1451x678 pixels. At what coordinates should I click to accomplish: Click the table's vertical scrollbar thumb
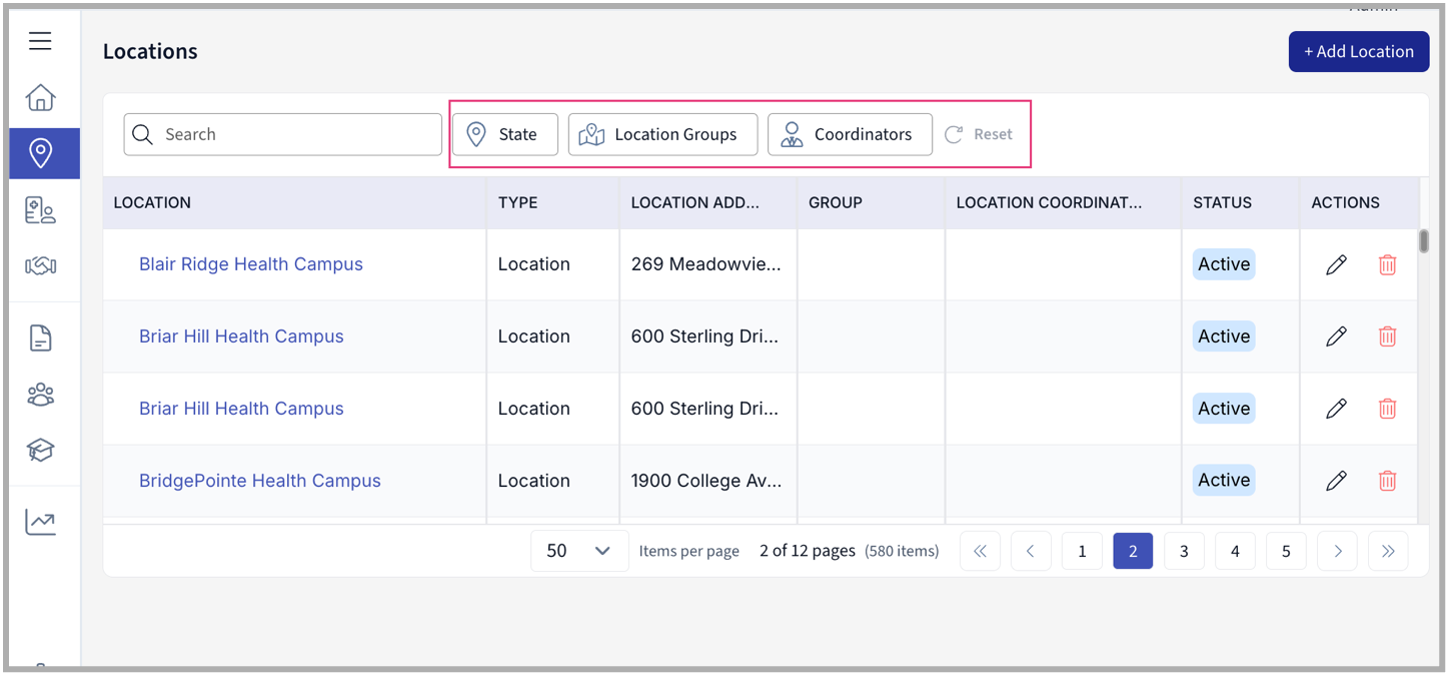[1424, 241]
